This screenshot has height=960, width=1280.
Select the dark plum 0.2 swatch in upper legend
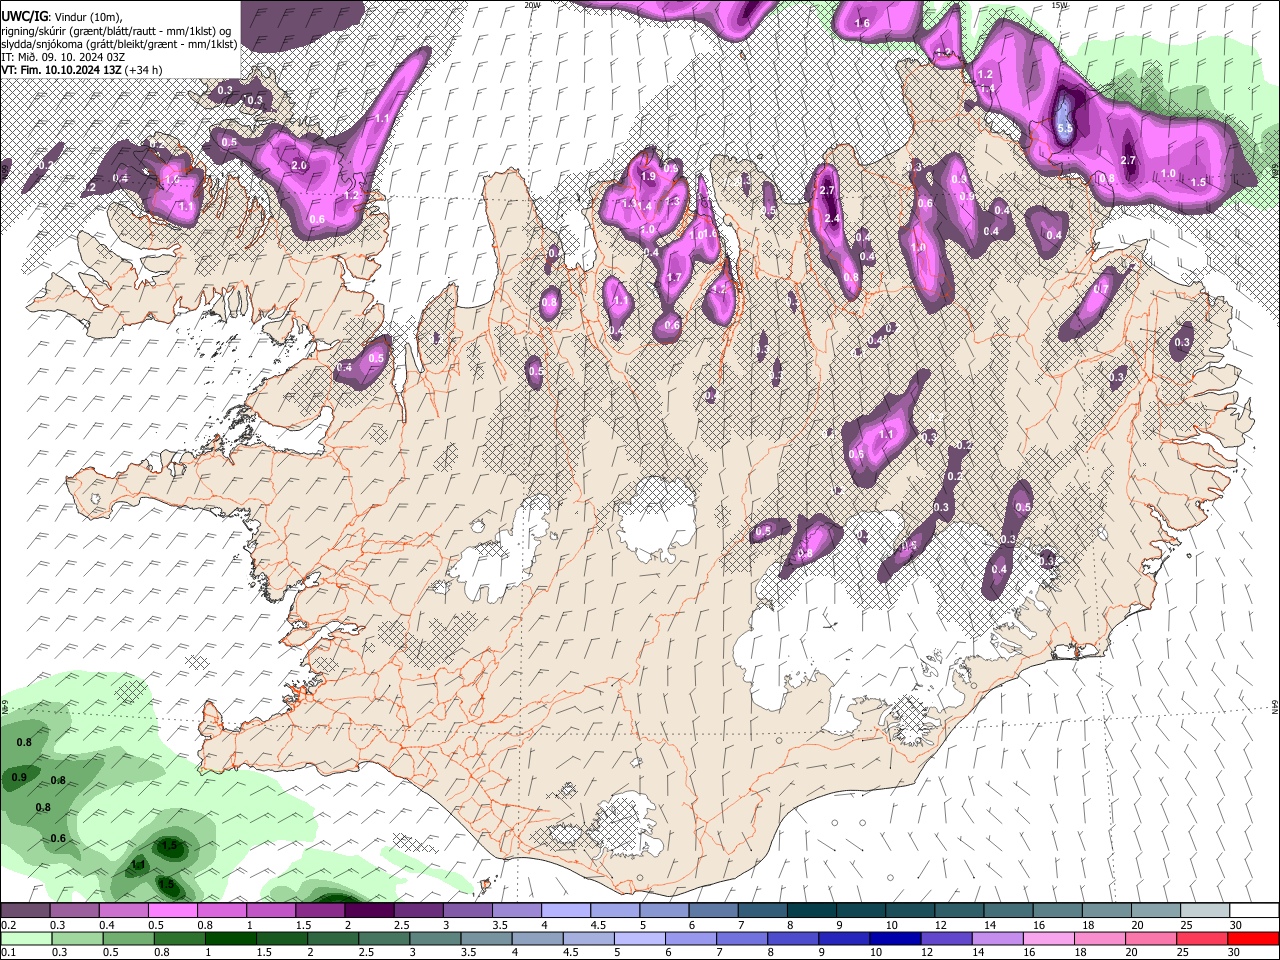pyautogui.click(x=25, y=911)
